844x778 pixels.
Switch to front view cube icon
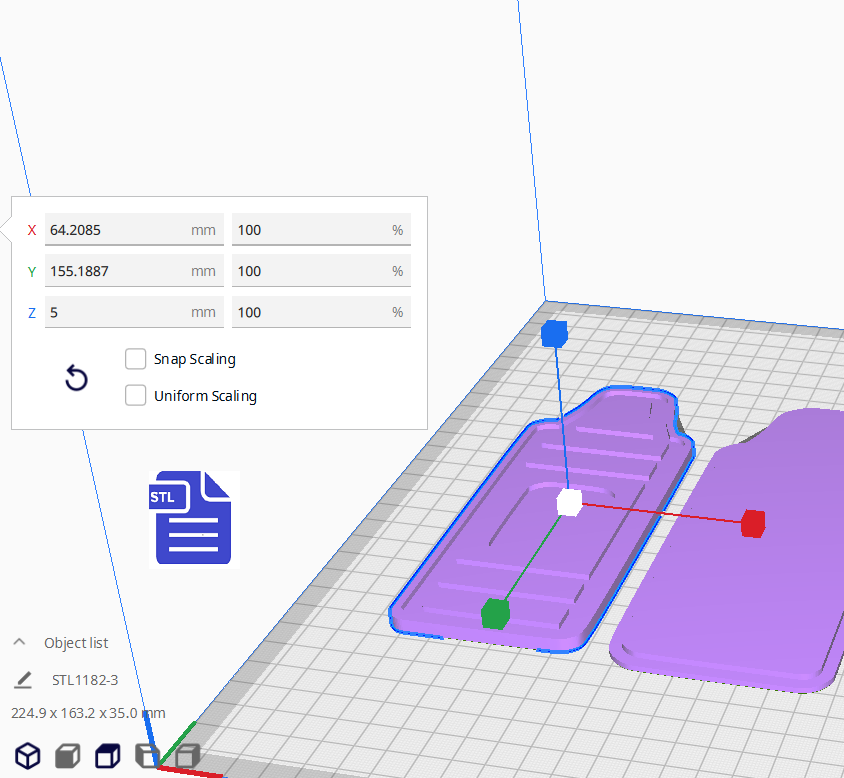67,756
